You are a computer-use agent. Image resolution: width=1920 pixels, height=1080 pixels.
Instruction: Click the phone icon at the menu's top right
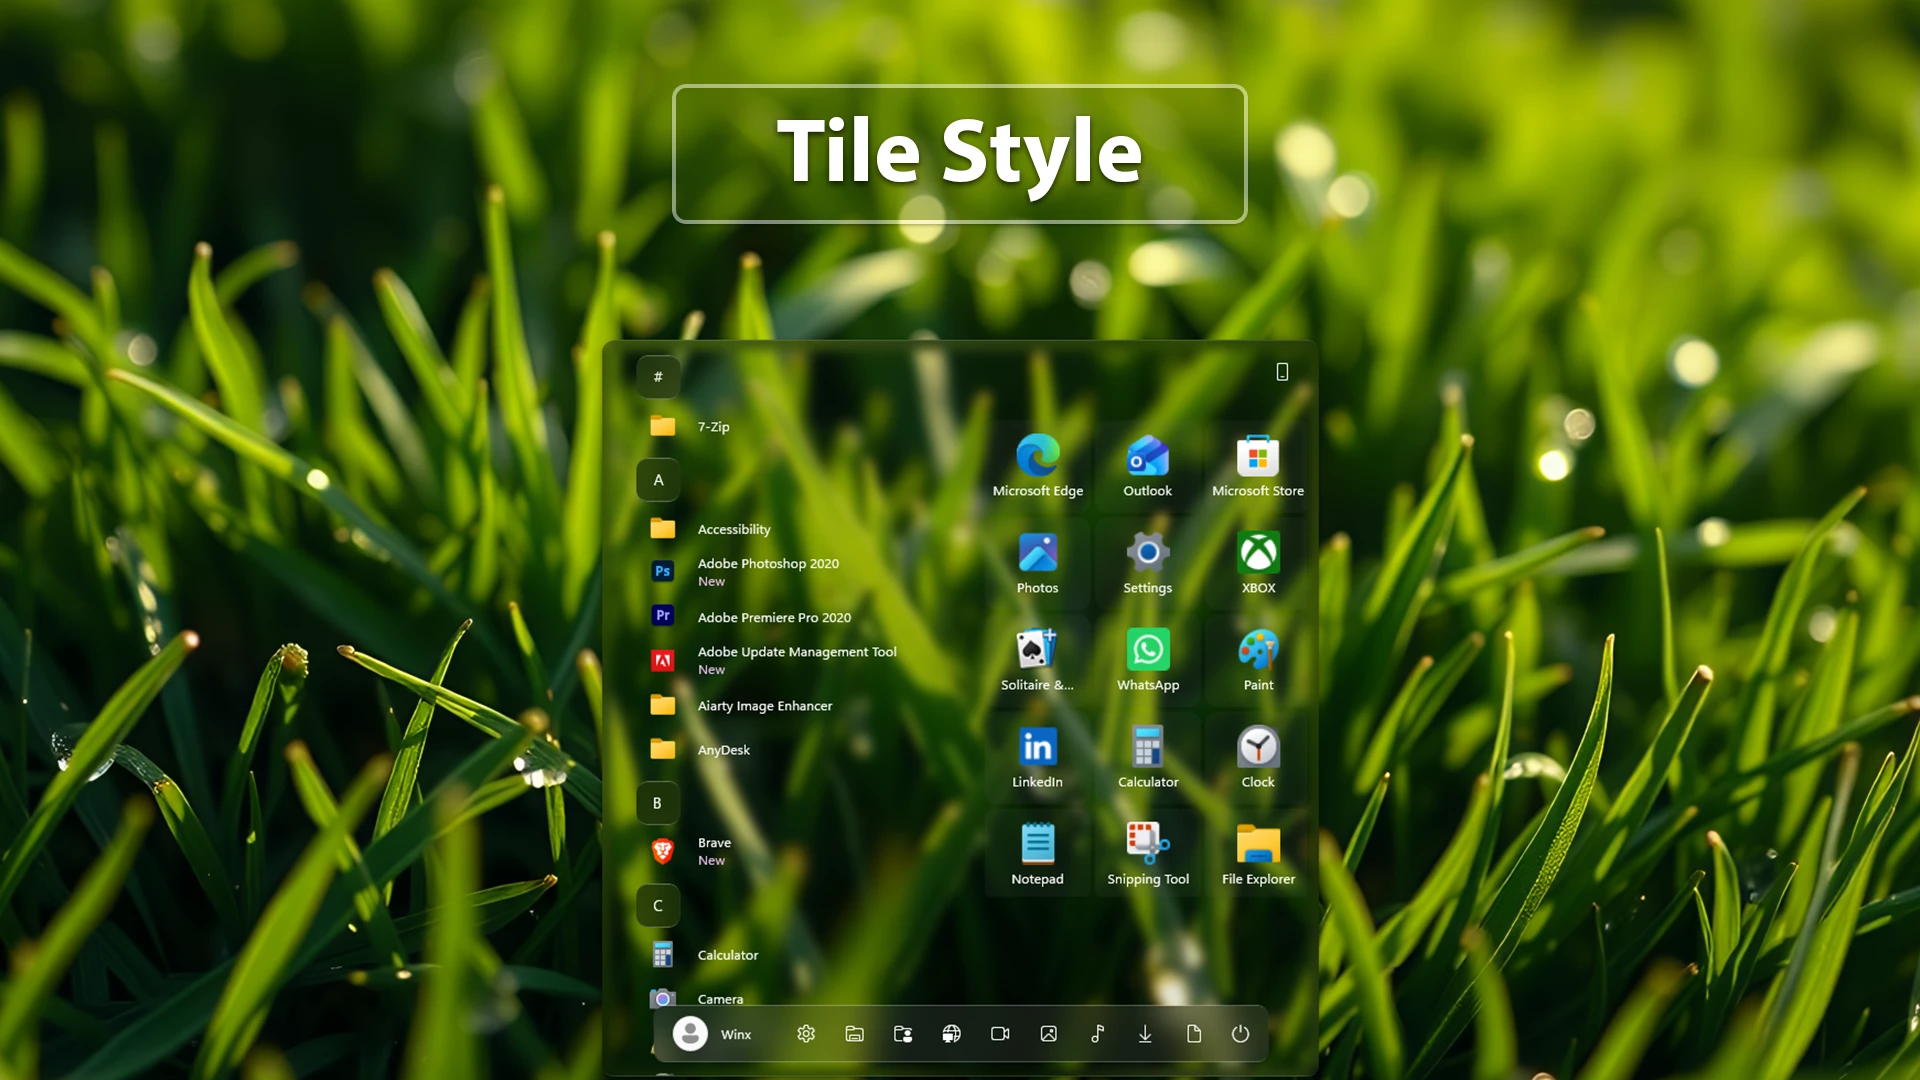1282,372
